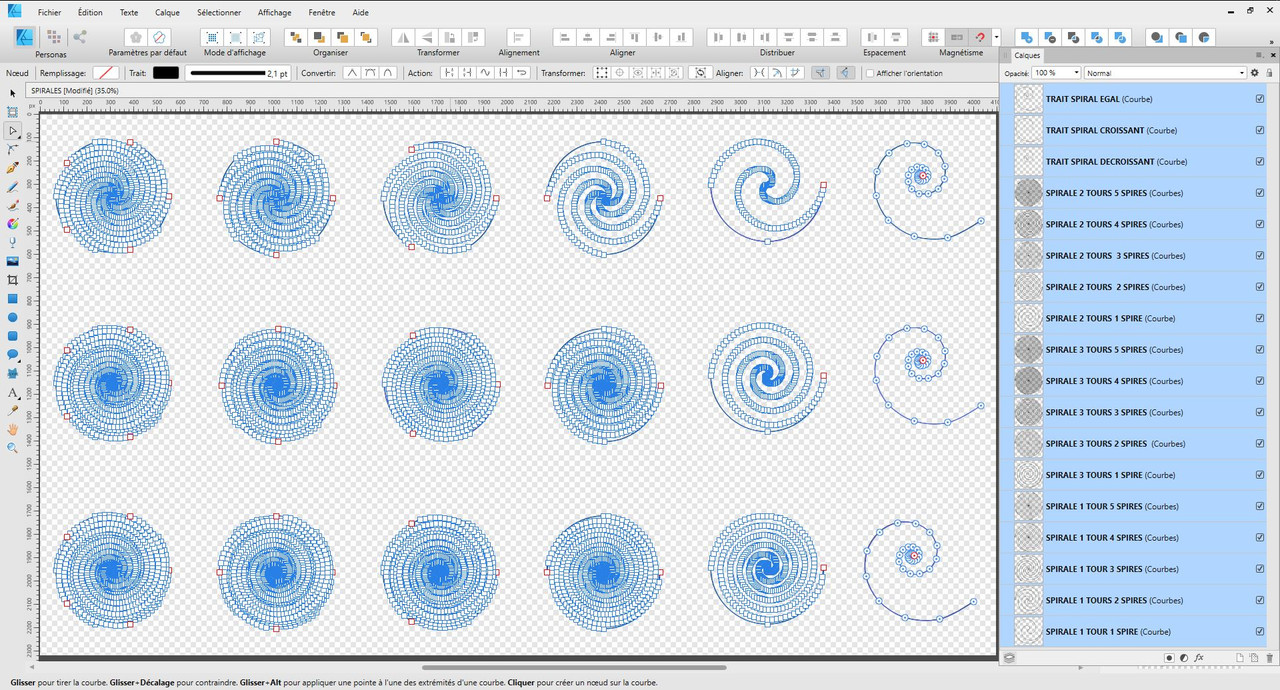Click the Close curve action button
The image size is (1280, 690).
click(x=467, y=73)
